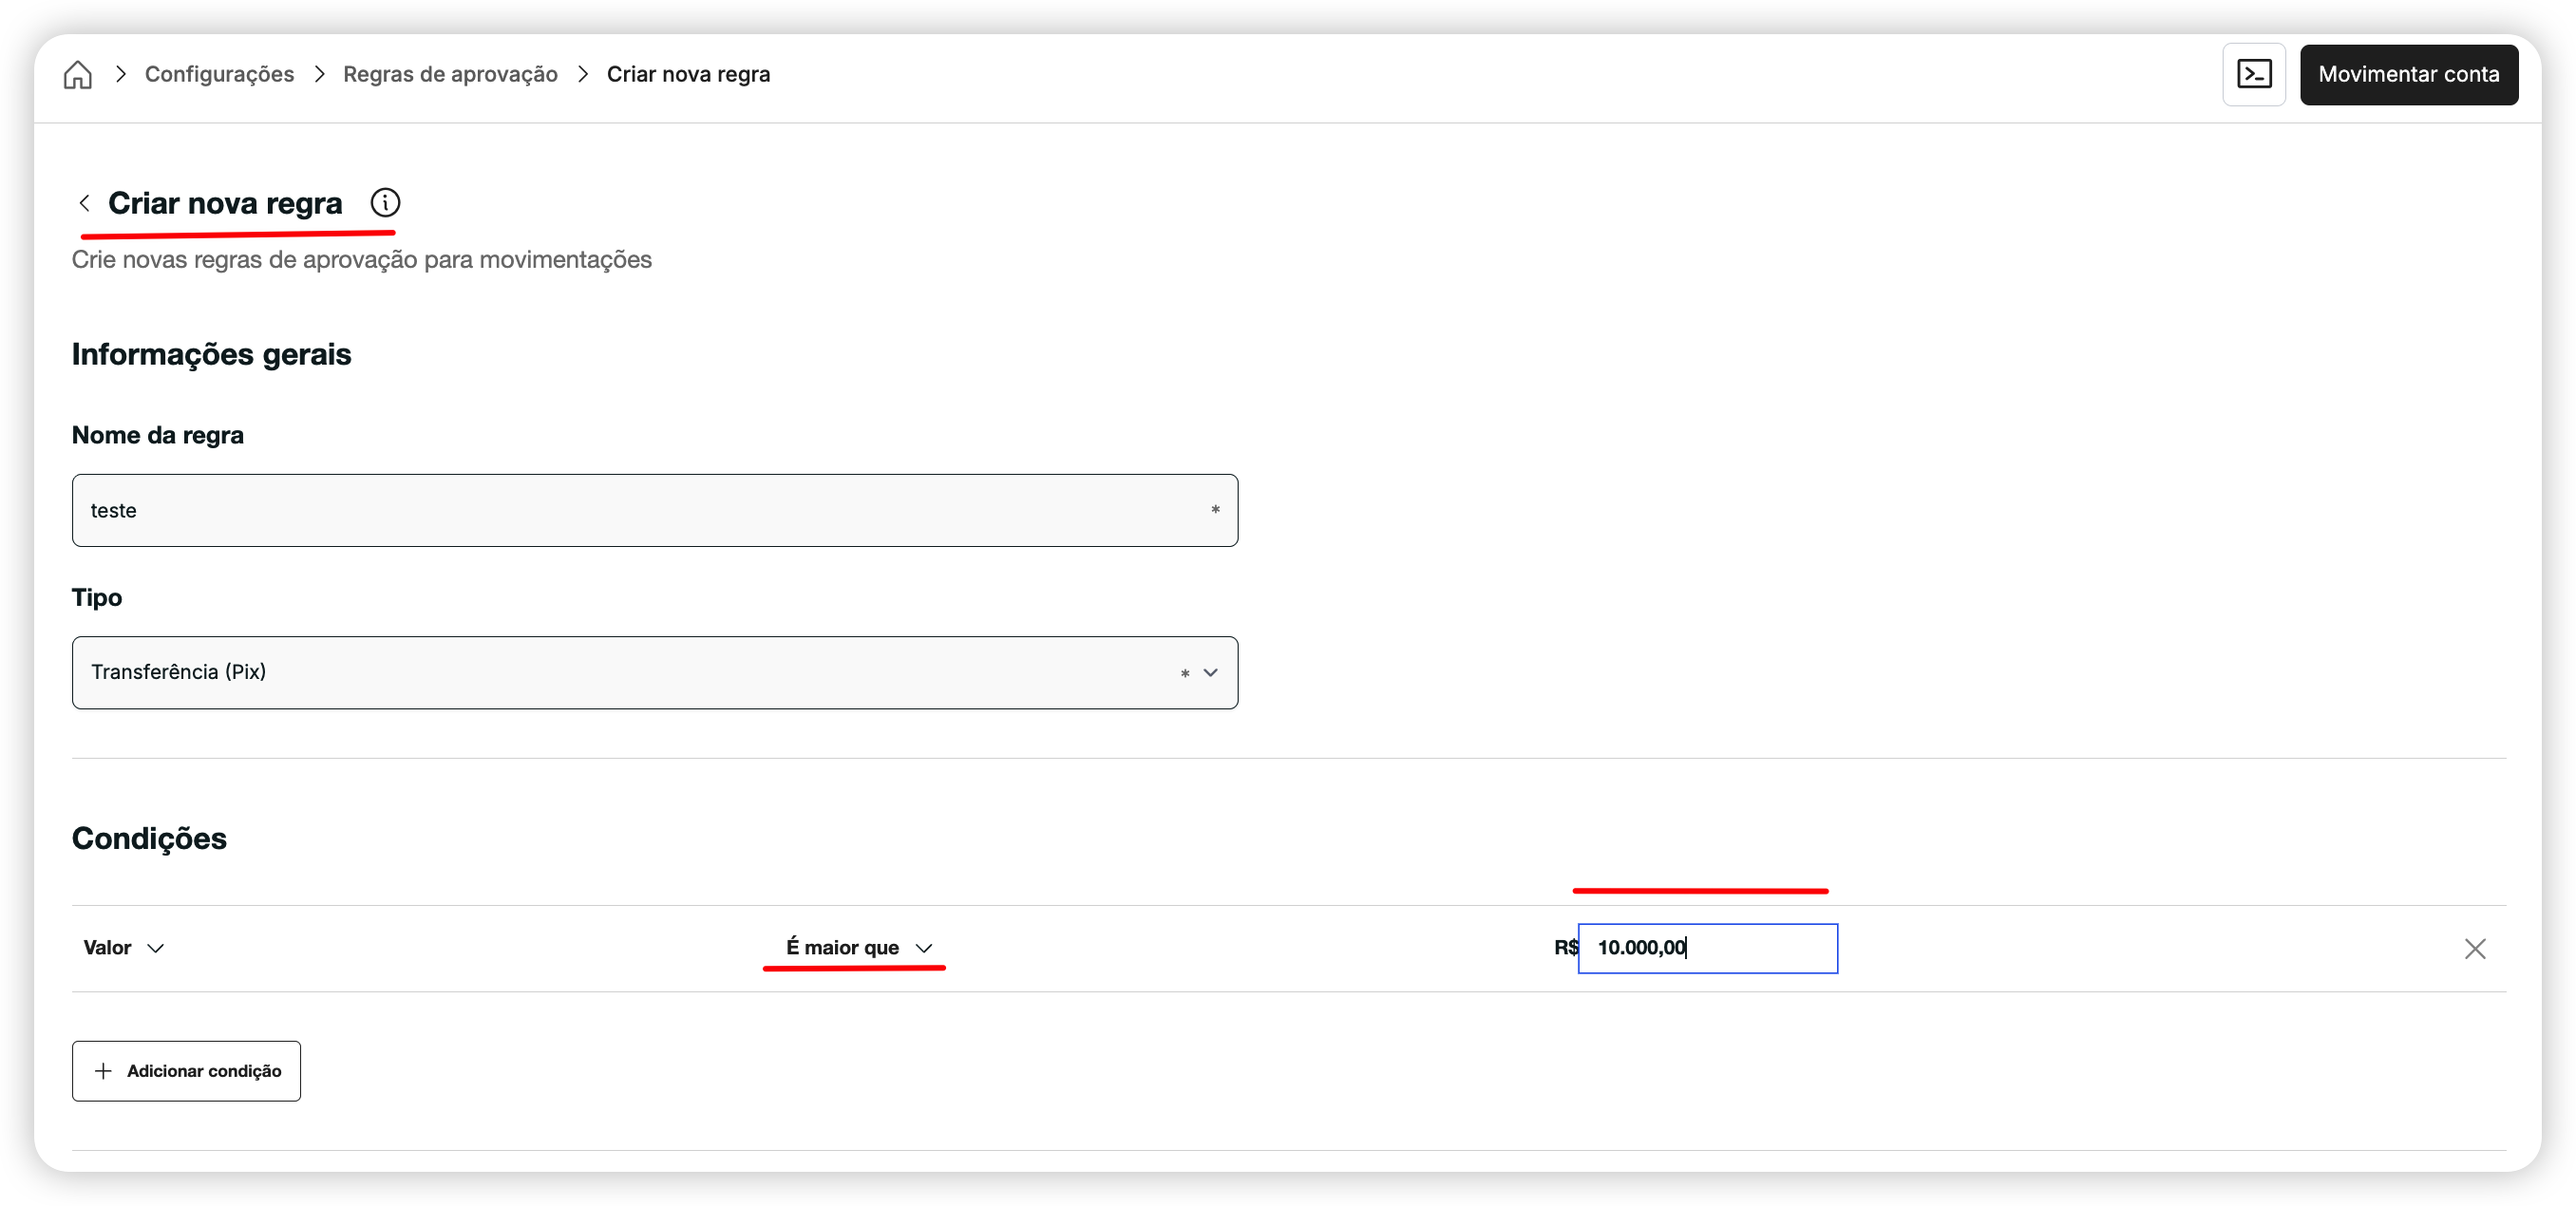Screen dimensions: 2576x1206
Task: Click chevron arrow in Tipo select box
Action: [1210, 672]
